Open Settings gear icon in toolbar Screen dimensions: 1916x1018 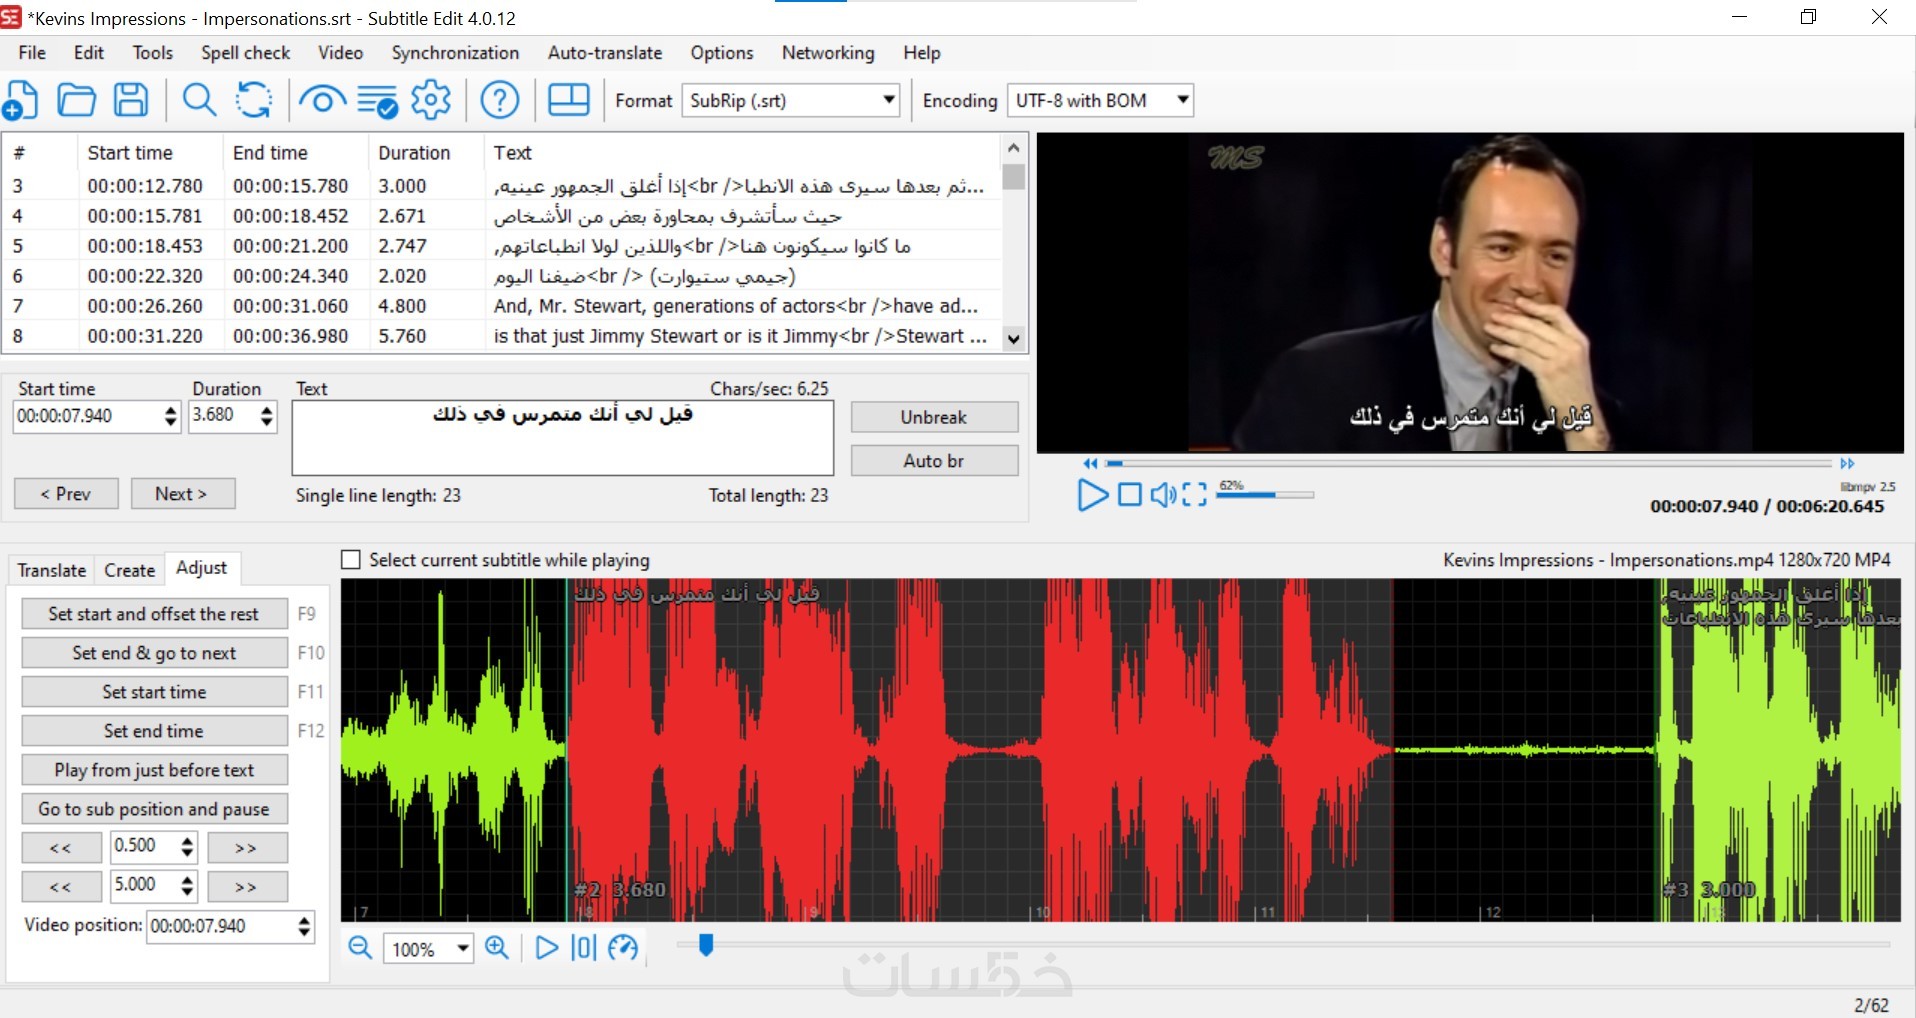pos(431,100)
